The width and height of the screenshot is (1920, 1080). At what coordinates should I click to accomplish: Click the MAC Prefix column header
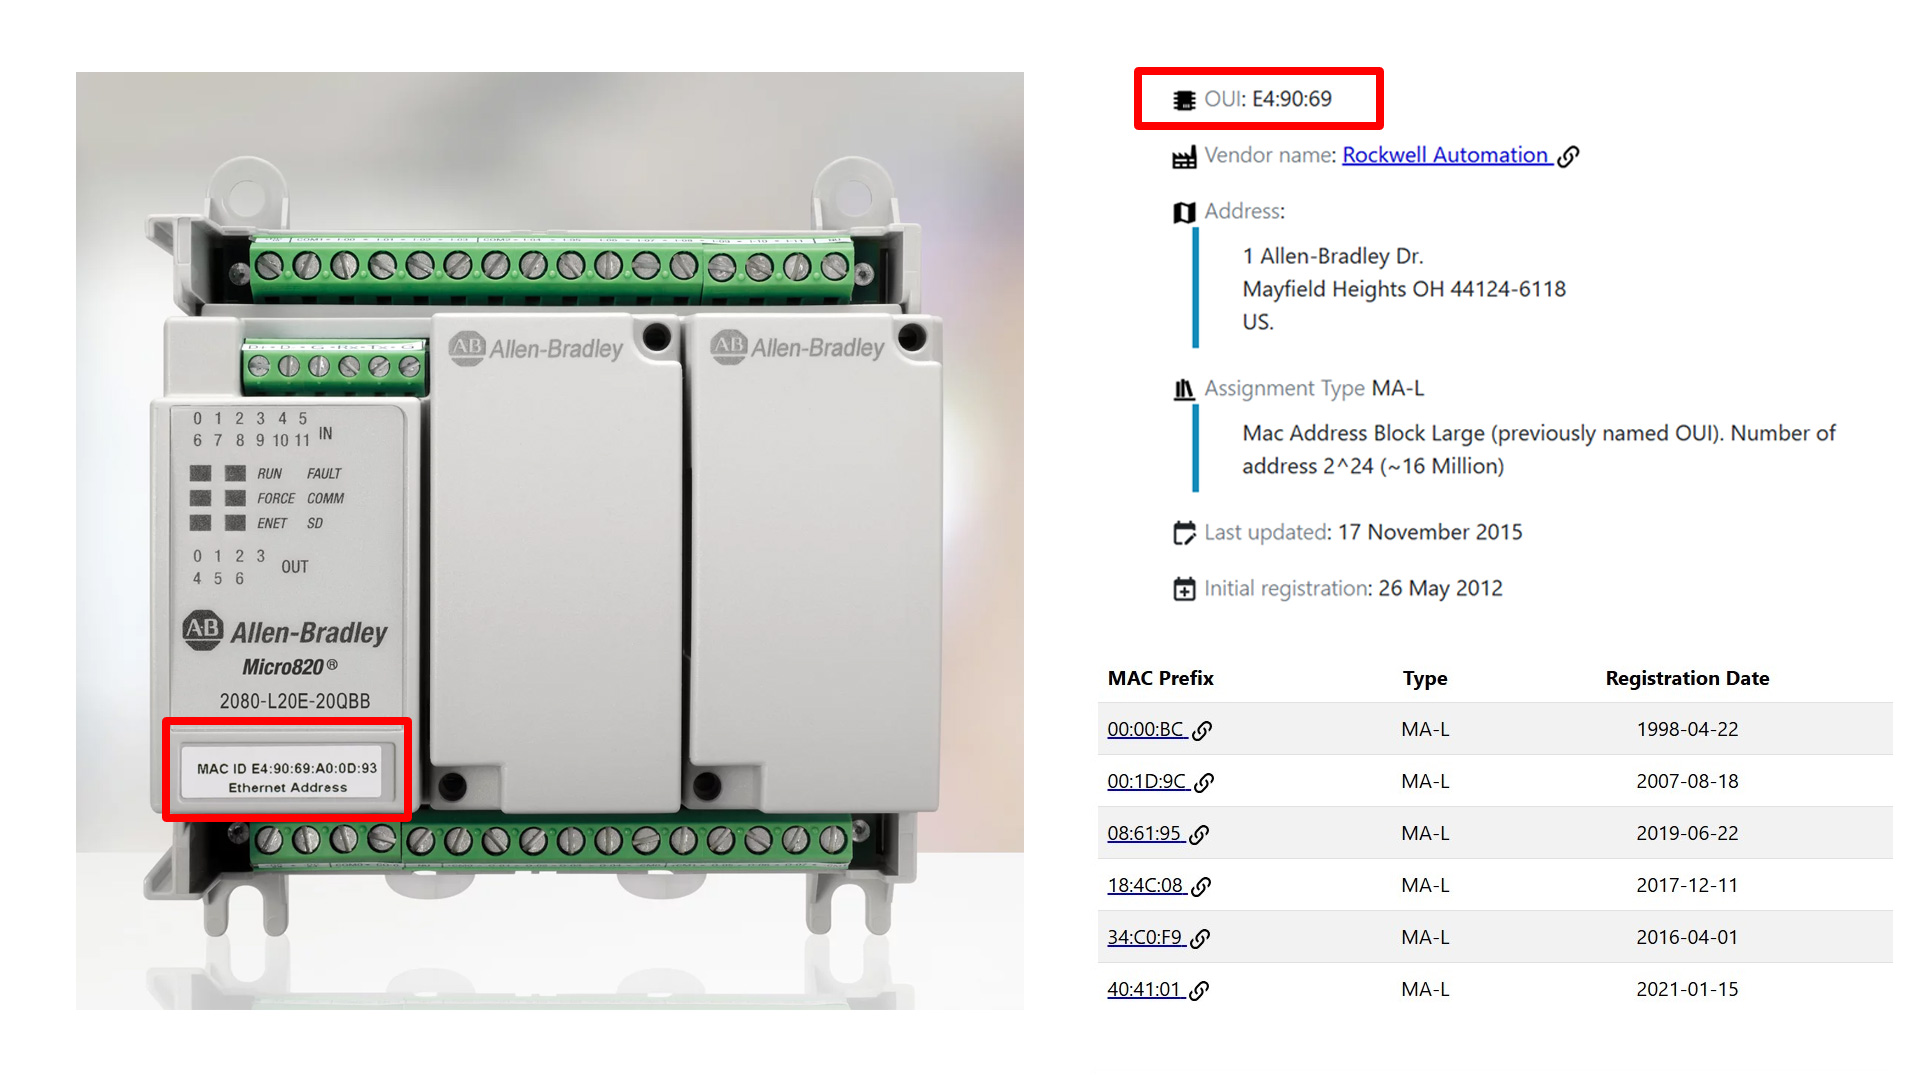(1160, 678)
